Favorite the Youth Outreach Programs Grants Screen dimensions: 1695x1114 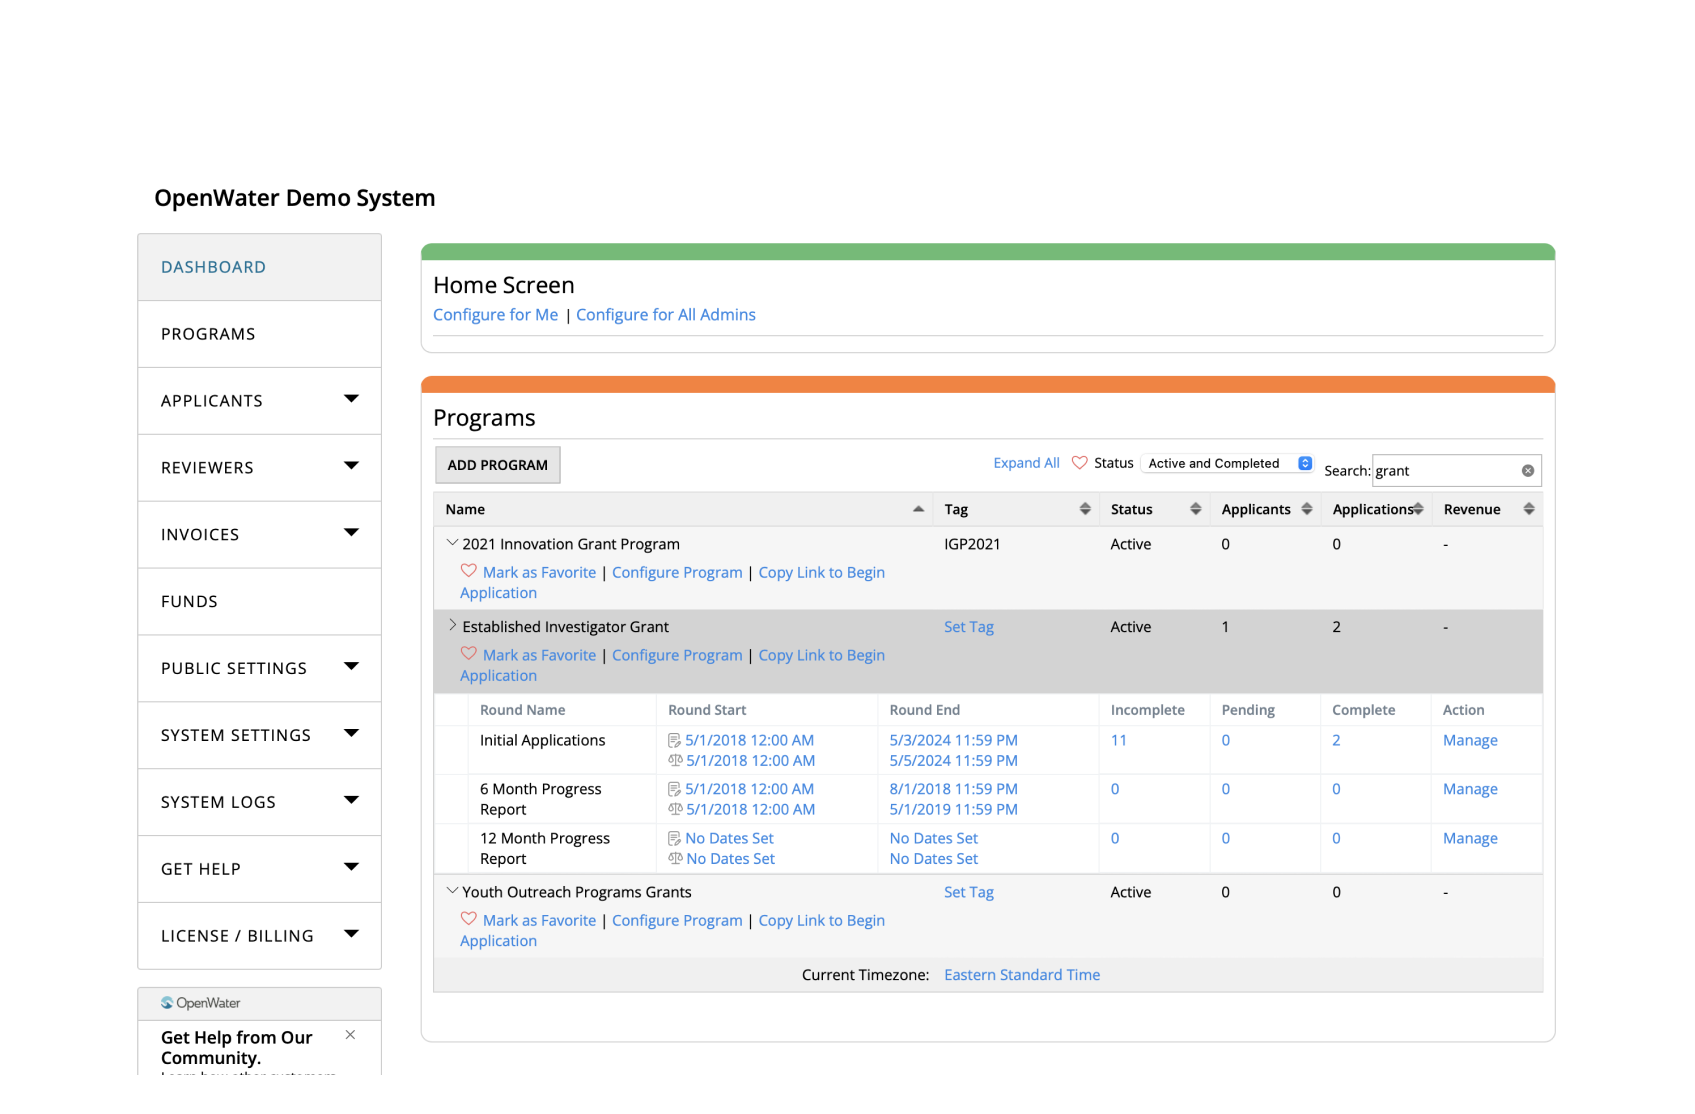point(469,919)
